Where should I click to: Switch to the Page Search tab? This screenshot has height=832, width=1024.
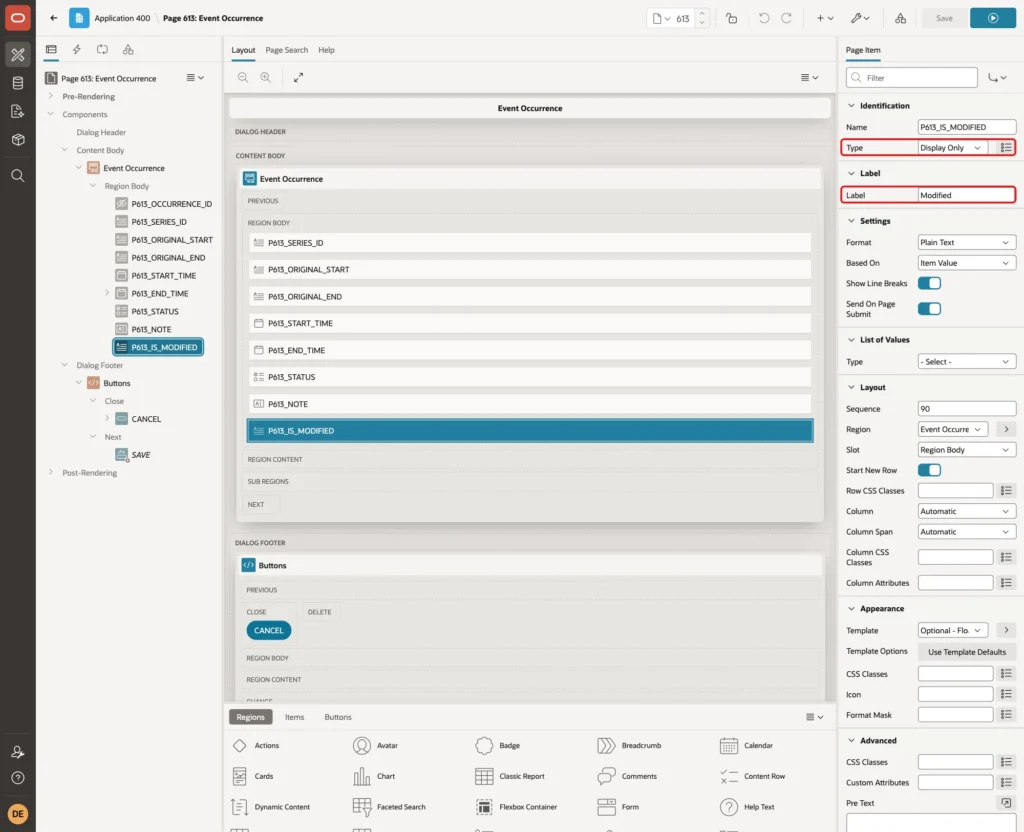pos(287,50)
